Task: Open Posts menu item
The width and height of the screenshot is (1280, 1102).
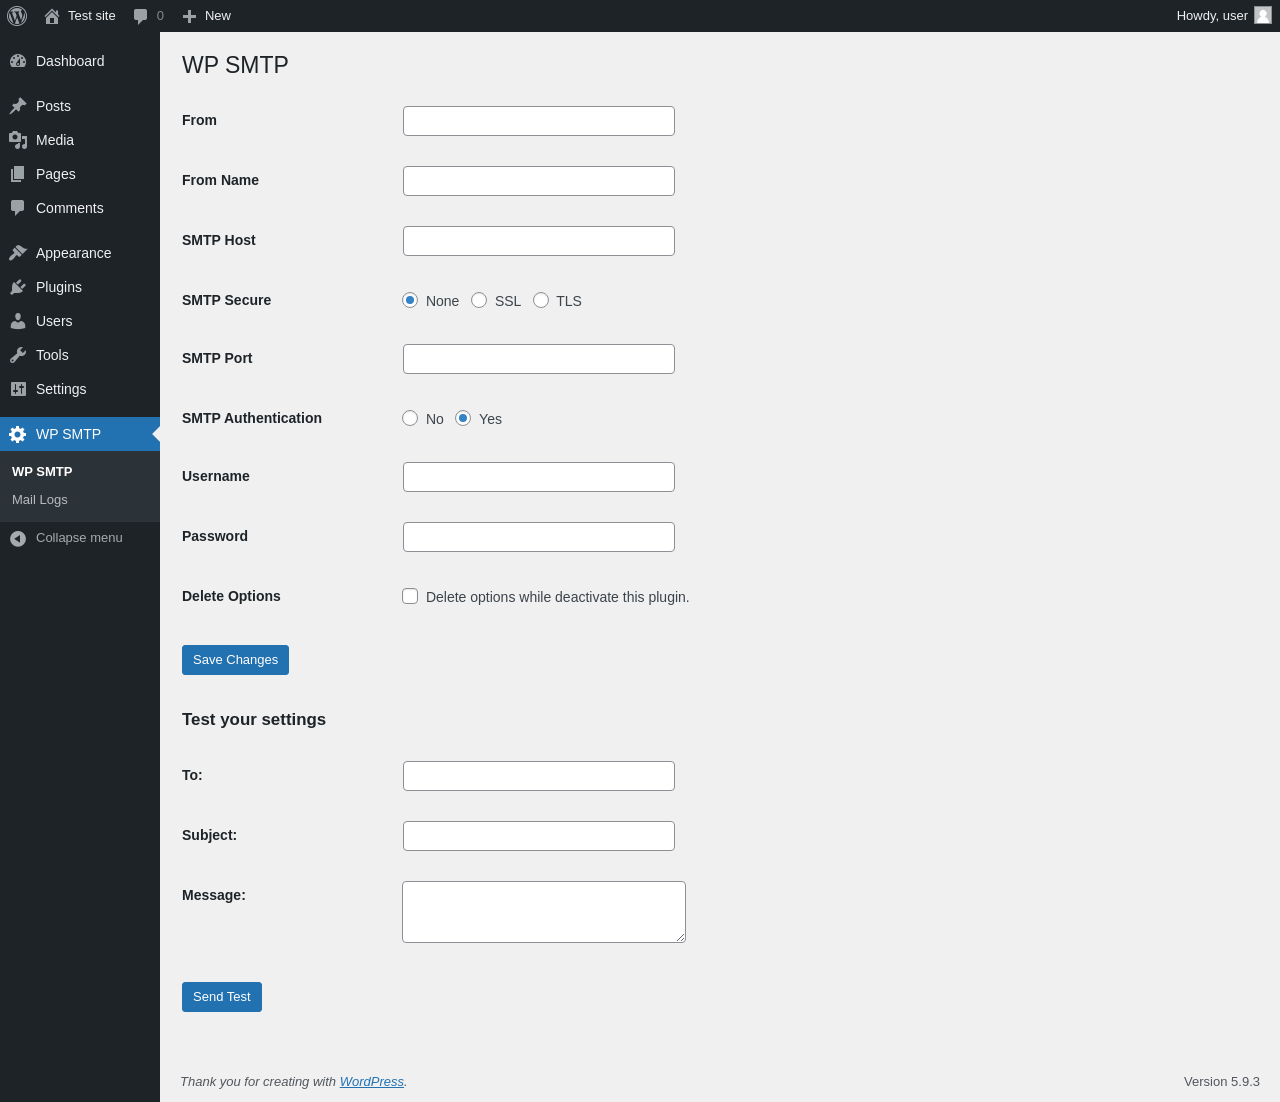Action: tap(80, 106)
